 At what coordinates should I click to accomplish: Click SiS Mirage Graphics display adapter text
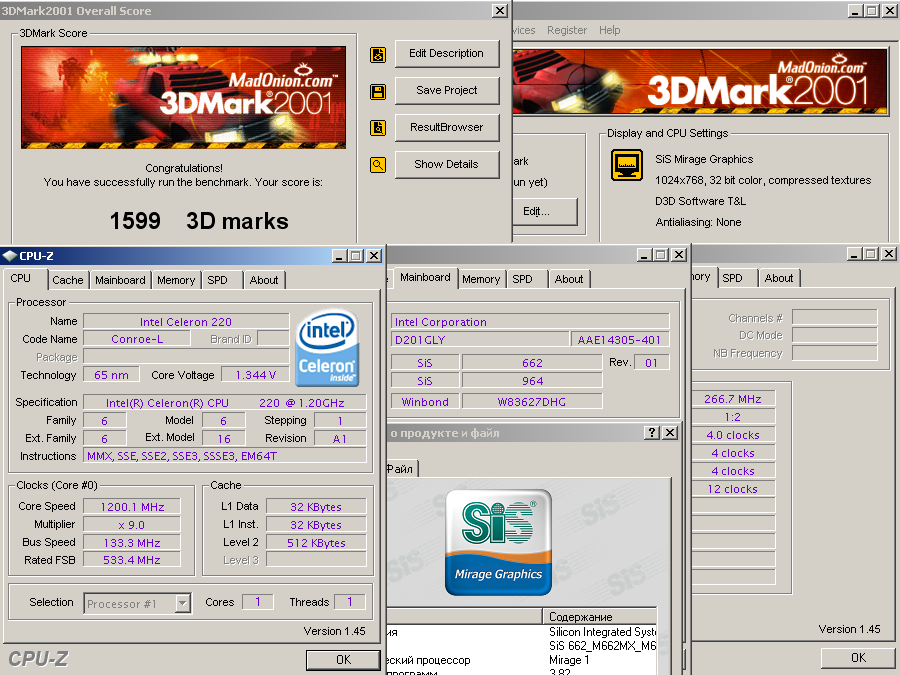click(x=704, y=159)
